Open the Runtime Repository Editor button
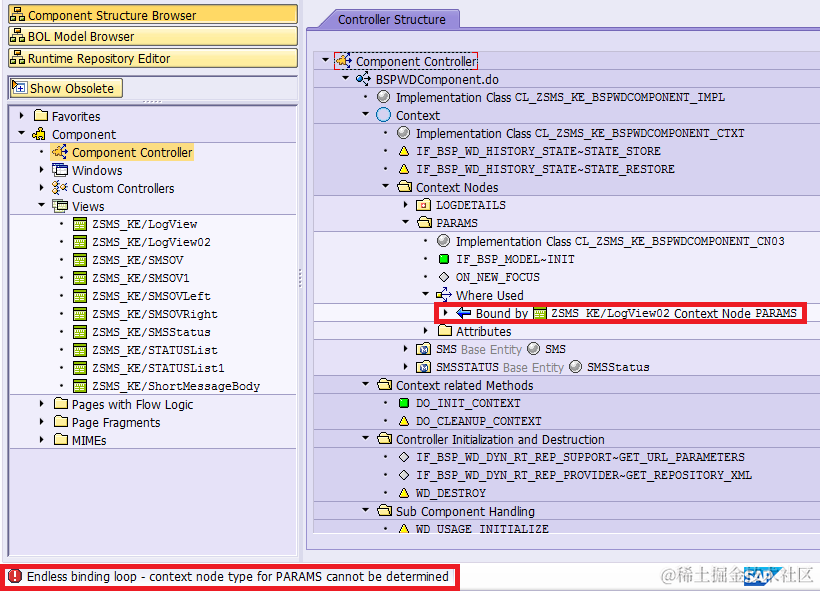This screenshot has width=820, height=591. [x=153, y=59]
